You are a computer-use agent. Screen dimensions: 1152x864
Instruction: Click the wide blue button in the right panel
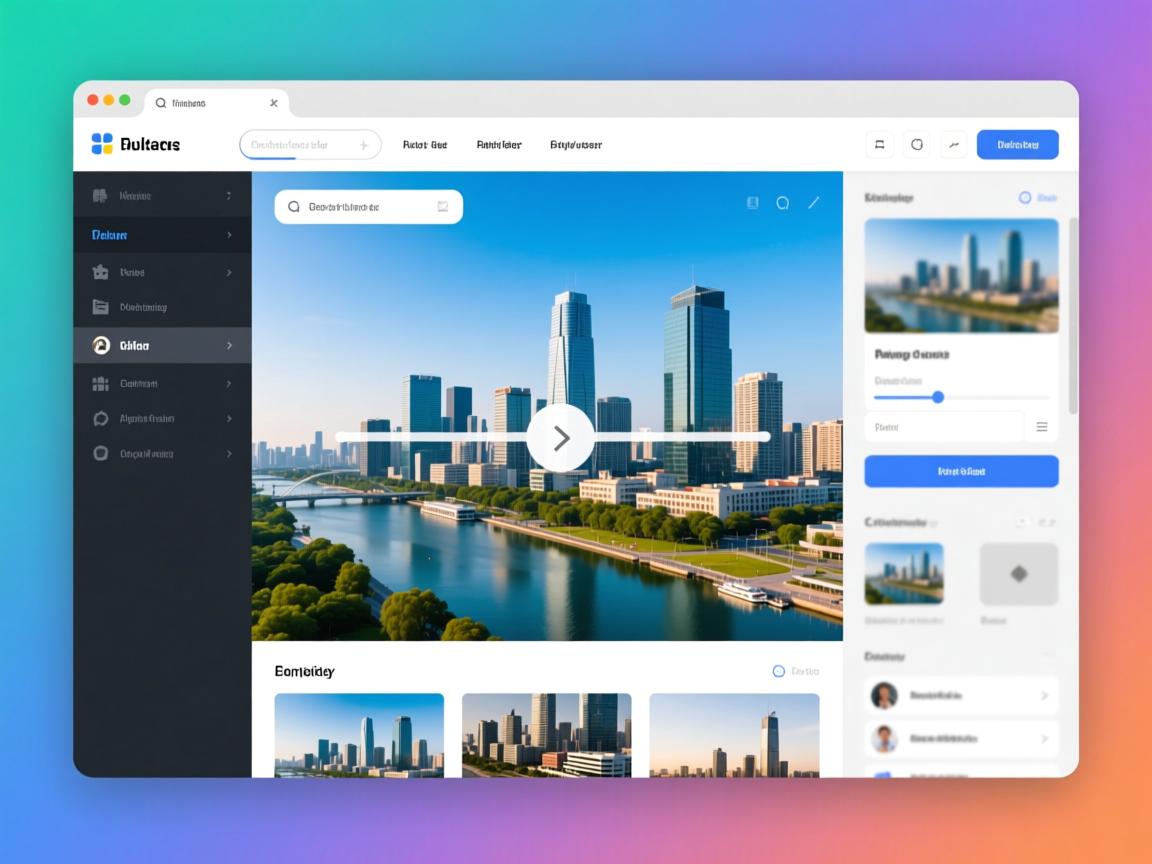[x=961, y=471]
